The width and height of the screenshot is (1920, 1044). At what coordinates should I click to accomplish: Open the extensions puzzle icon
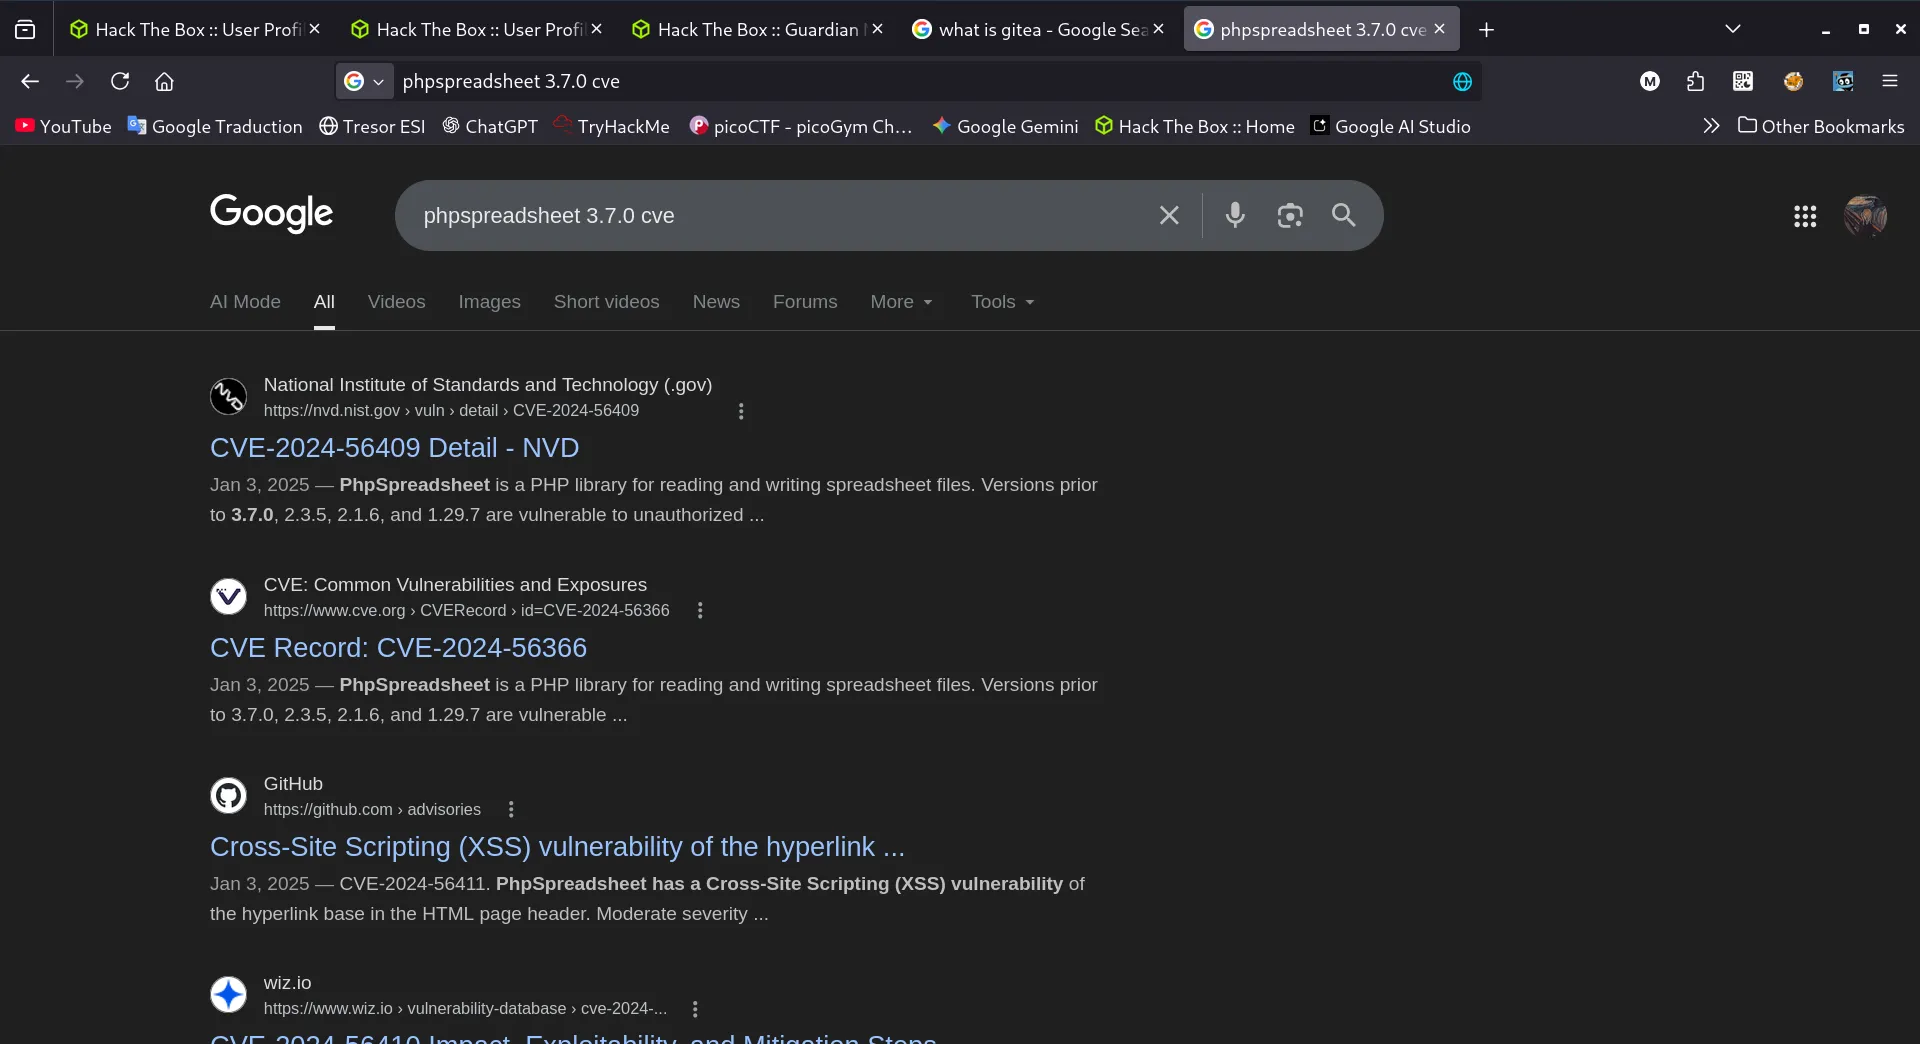(x=1695, y=82)
